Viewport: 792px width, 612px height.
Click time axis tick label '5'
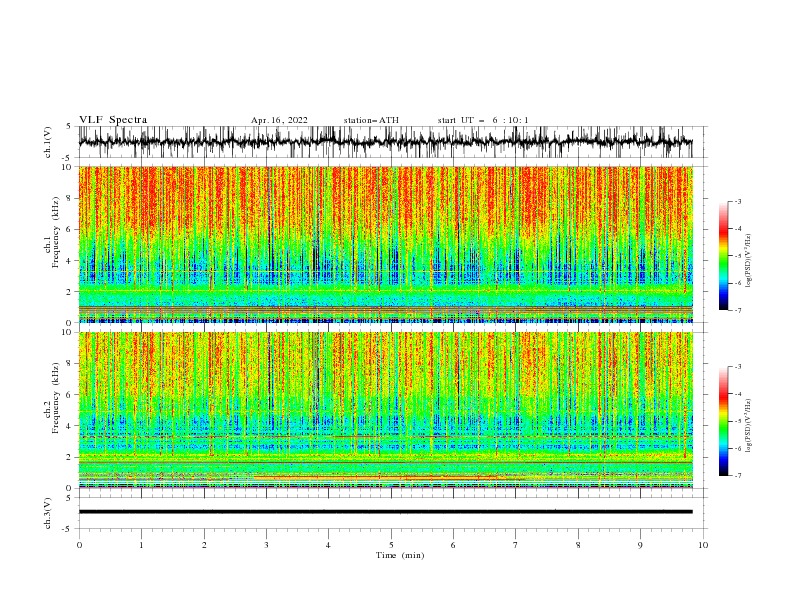[x=391, y=545]
